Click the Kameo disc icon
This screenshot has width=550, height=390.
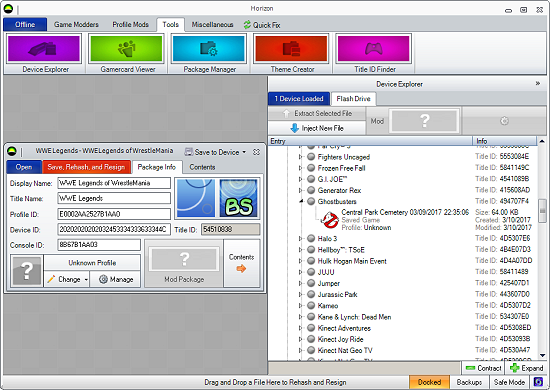pos(311,305)
